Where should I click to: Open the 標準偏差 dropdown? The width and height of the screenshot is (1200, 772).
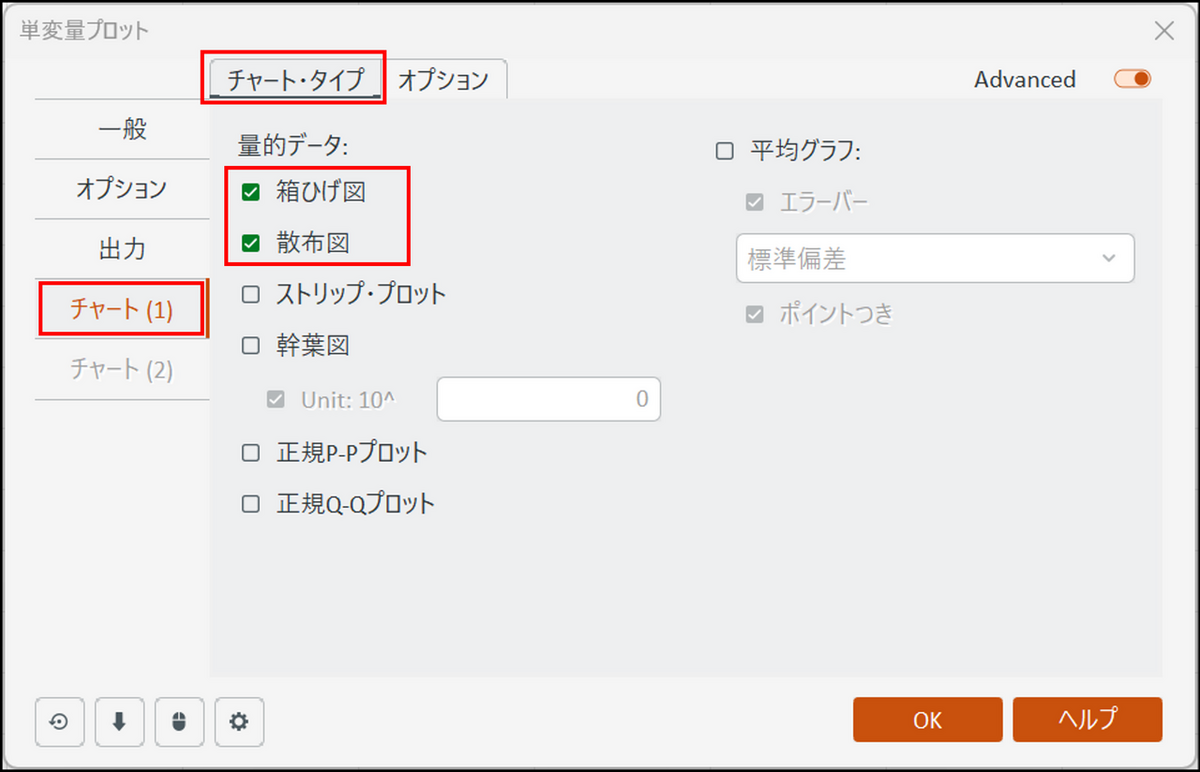coord(934,259)
